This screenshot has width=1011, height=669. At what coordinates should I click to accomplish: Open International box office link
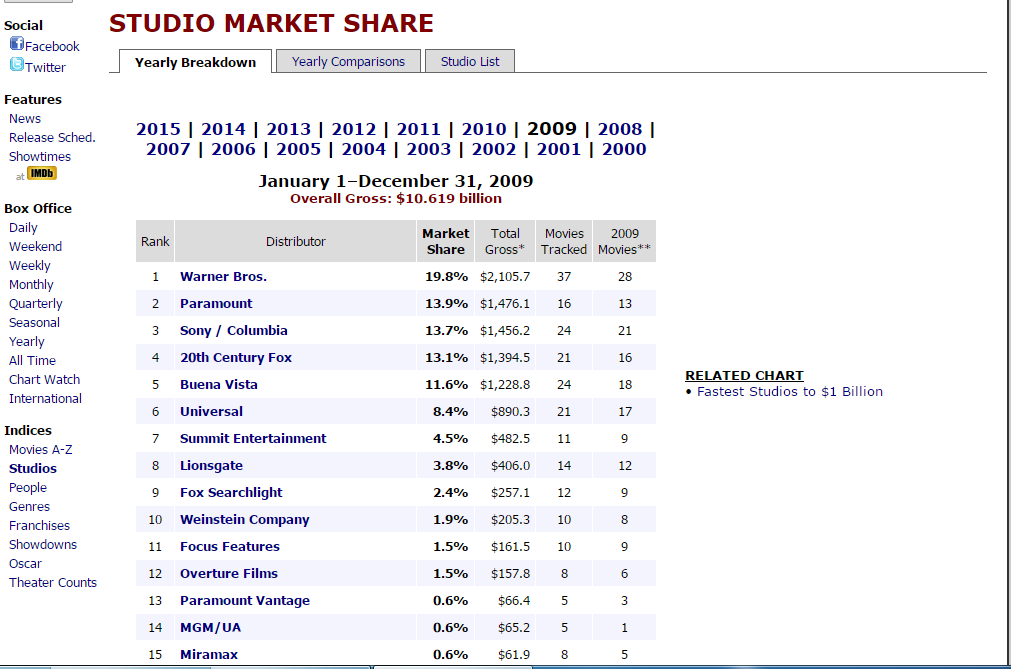[45, 398]
